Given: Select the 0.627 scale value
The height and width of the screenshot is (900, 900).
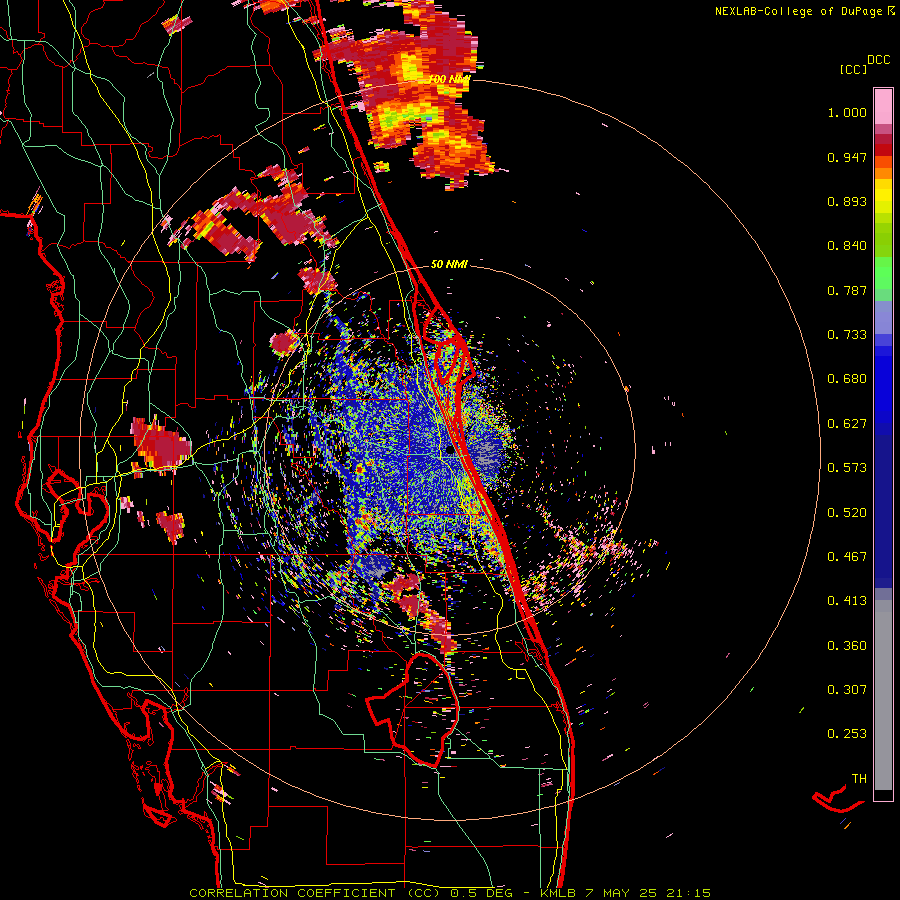Looking at the screenshot, I should [847, 424].
